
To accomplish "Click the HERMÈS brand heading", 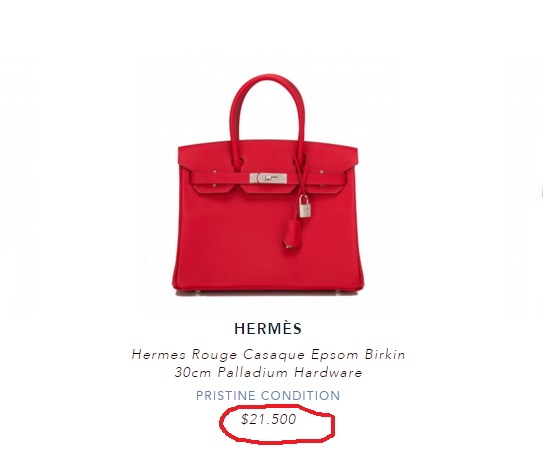I will coord(268,329).
